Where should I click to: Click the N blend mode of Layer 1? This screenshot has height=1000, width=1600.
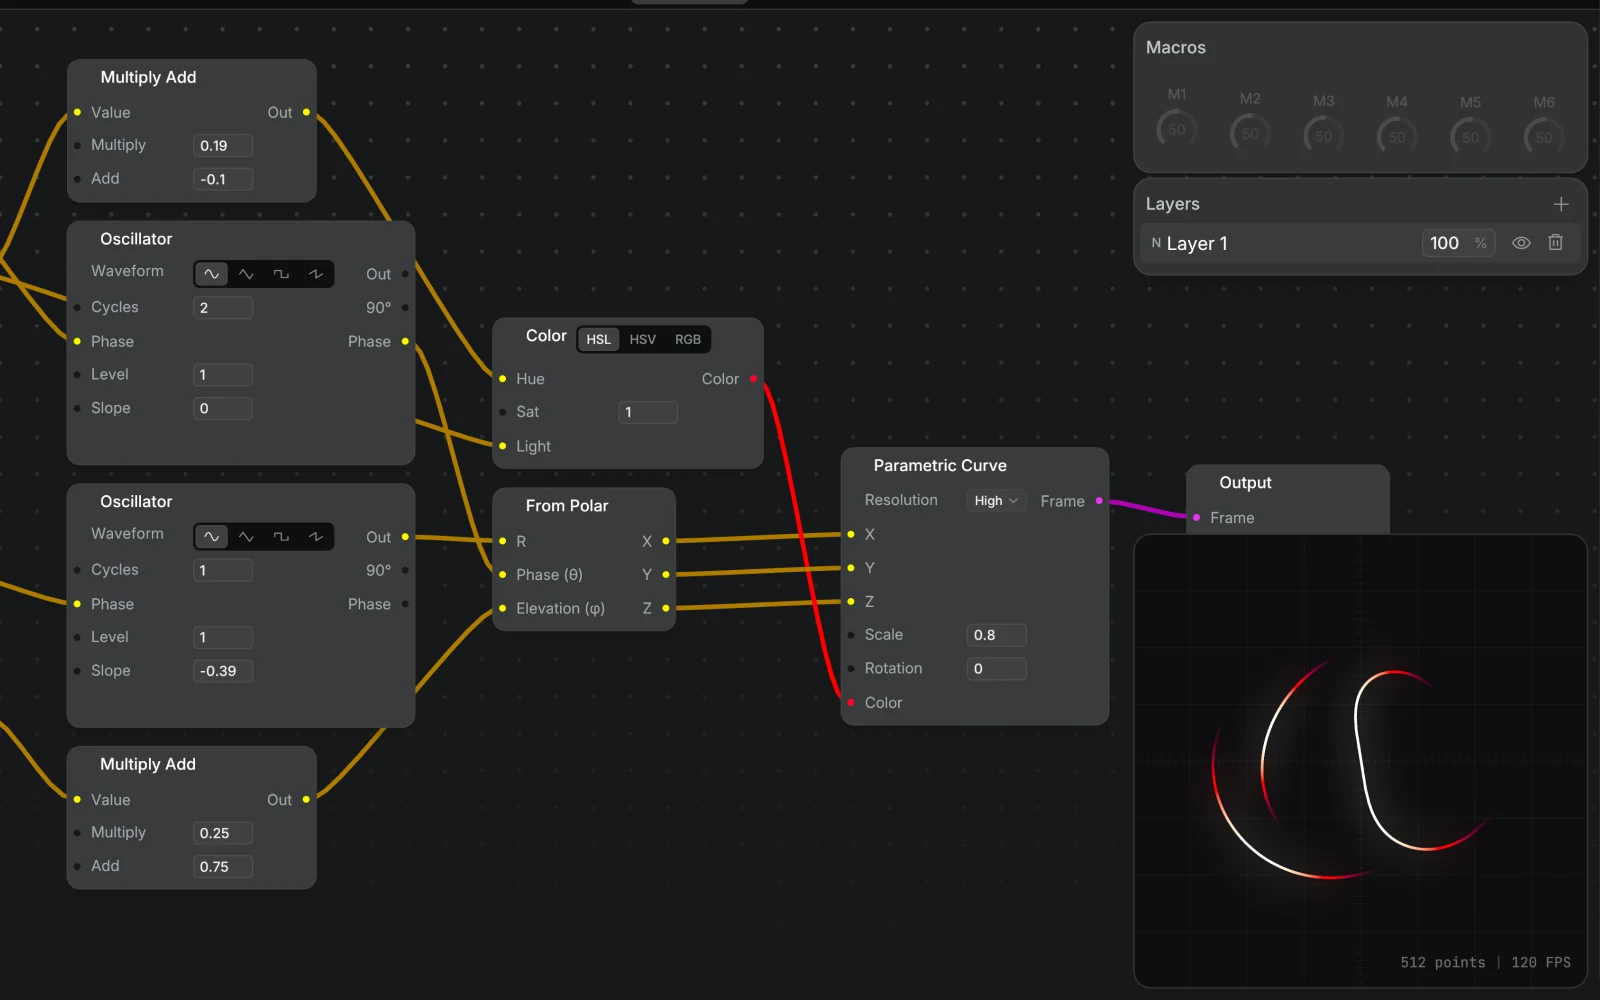[x=1156, y=243]
